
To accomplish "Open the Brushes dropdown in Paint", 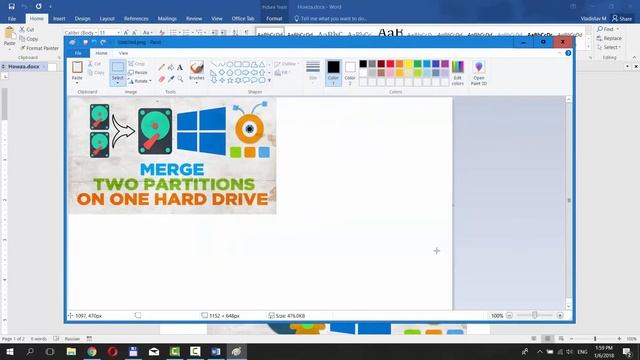I will point(196,83).
